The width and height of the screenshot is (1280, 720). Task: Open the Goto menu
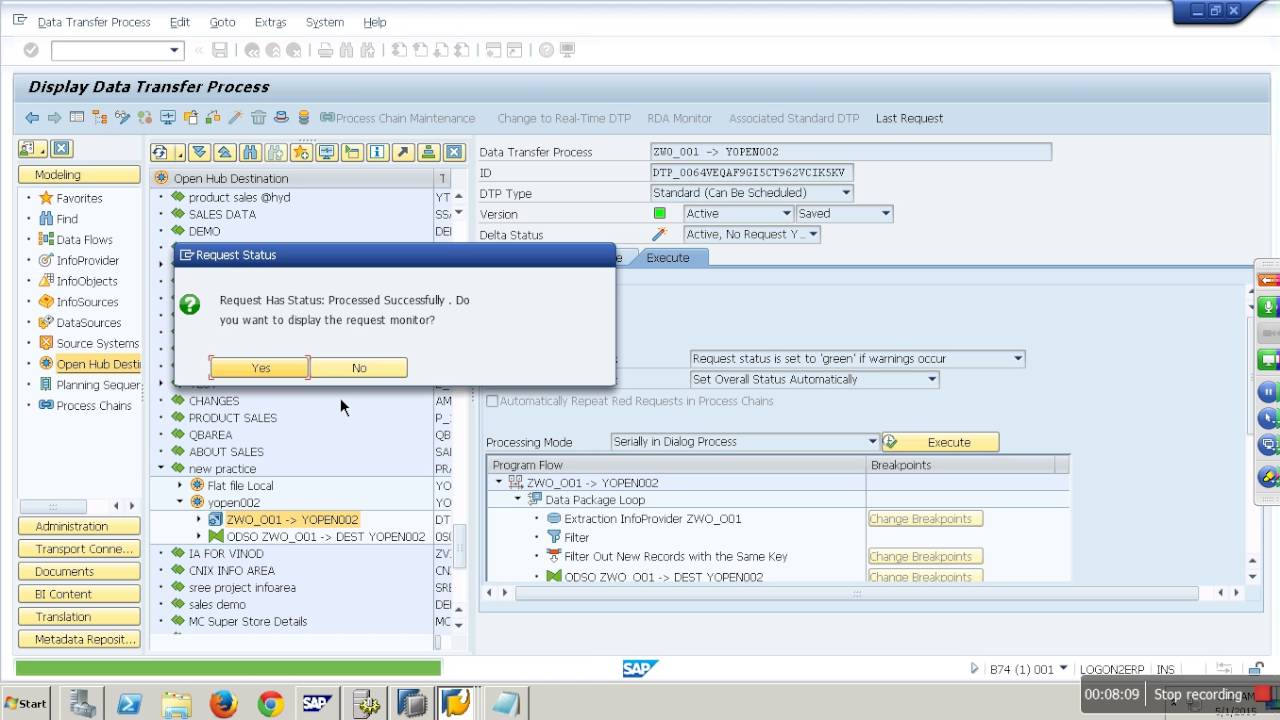(x=222, y=22)
